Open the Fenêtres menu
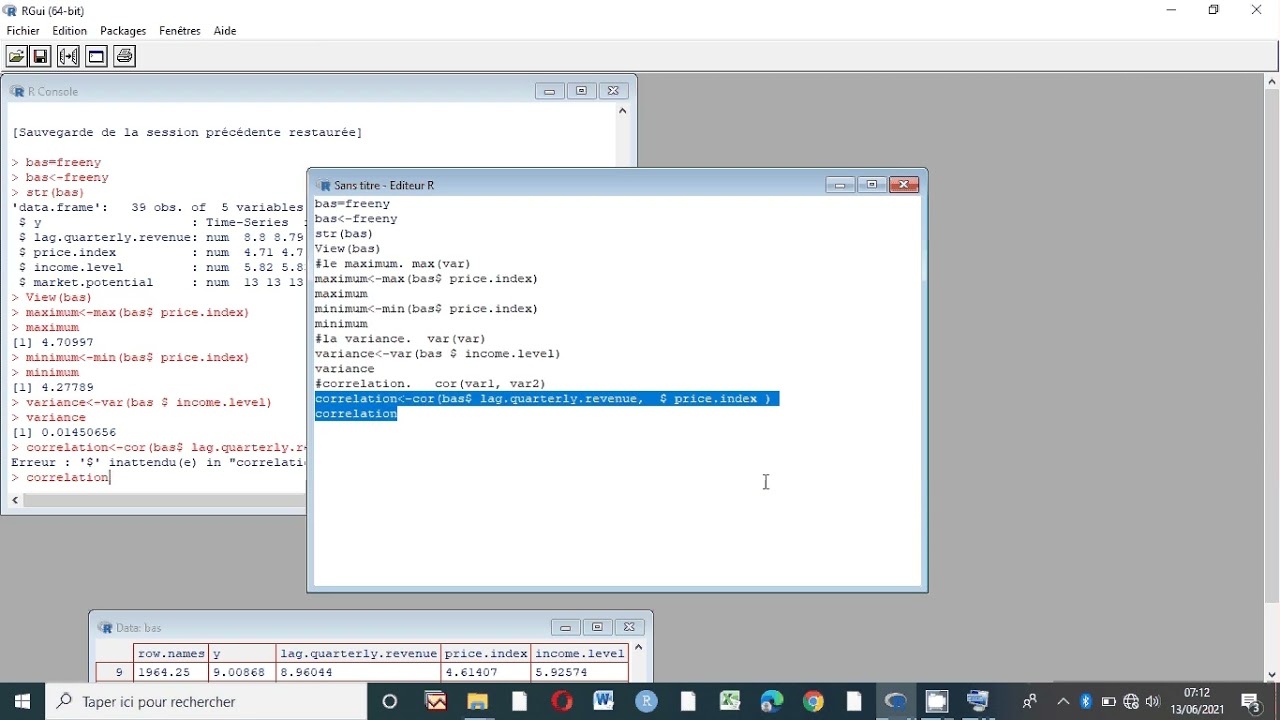Screen dimensions: 1280x720 [x=180, y=31]
